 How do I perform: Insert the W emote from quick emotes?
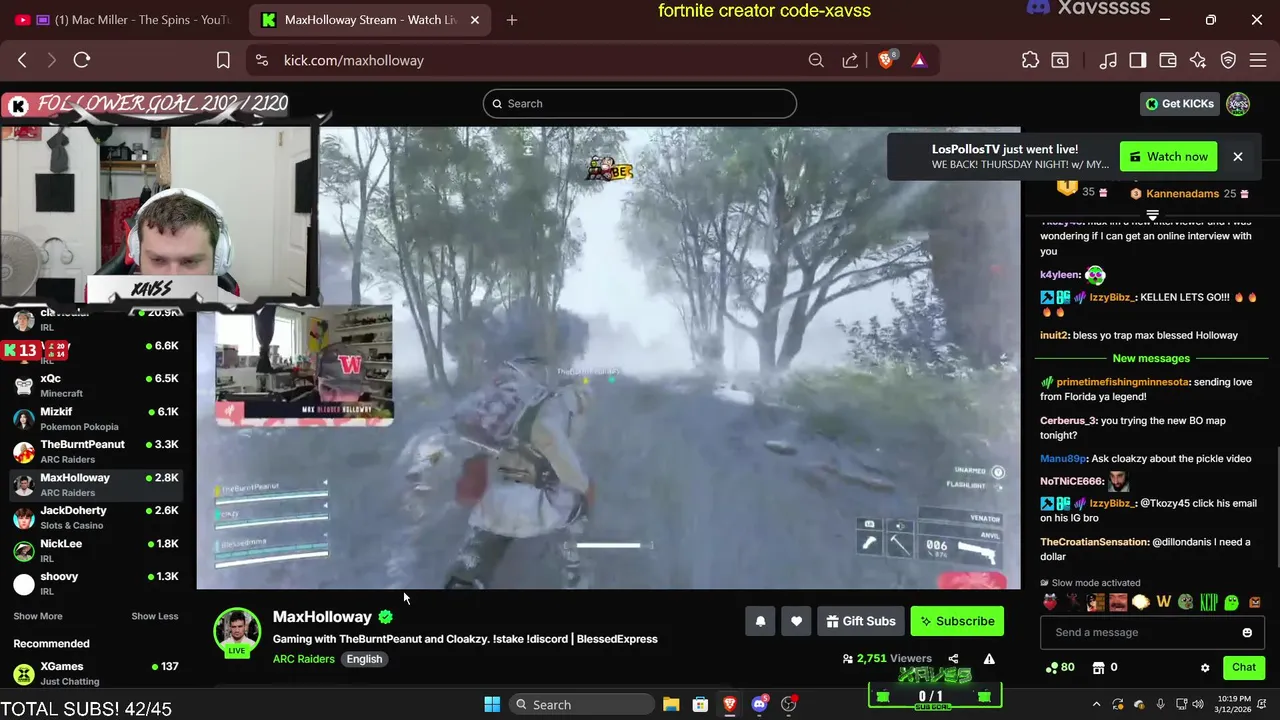click(x=1163, y=602)
